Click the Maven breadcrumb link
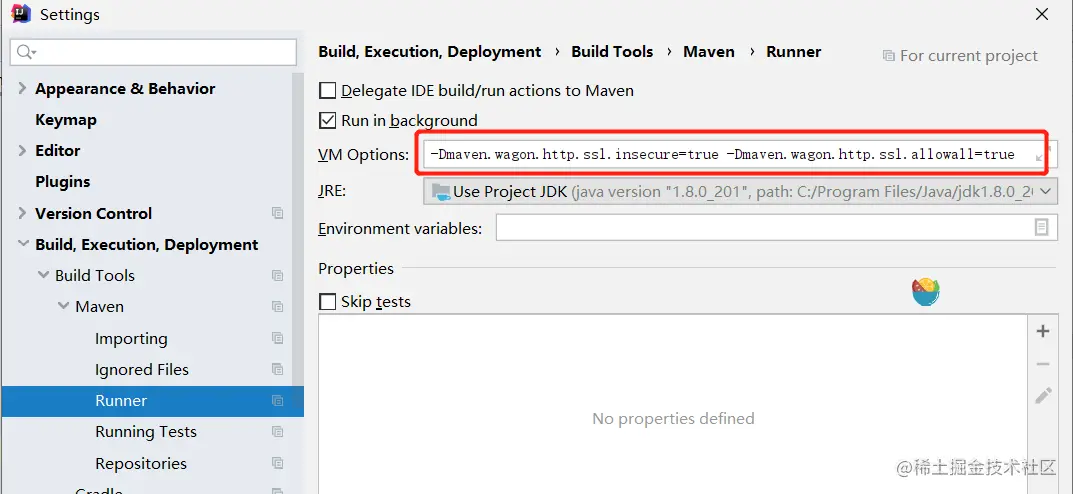The image size is (1073, 494). click(709, 52)
